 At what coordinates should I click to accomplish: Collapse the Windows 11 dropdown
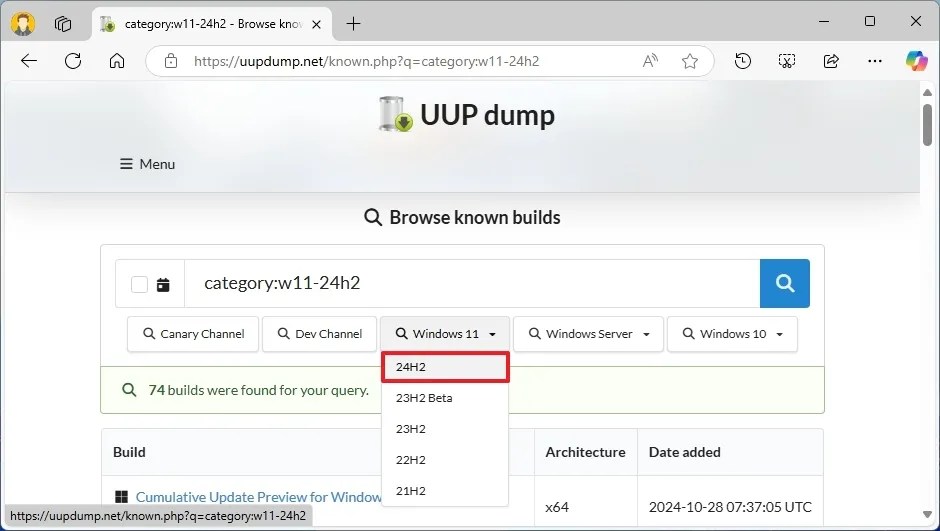point(445,334)
